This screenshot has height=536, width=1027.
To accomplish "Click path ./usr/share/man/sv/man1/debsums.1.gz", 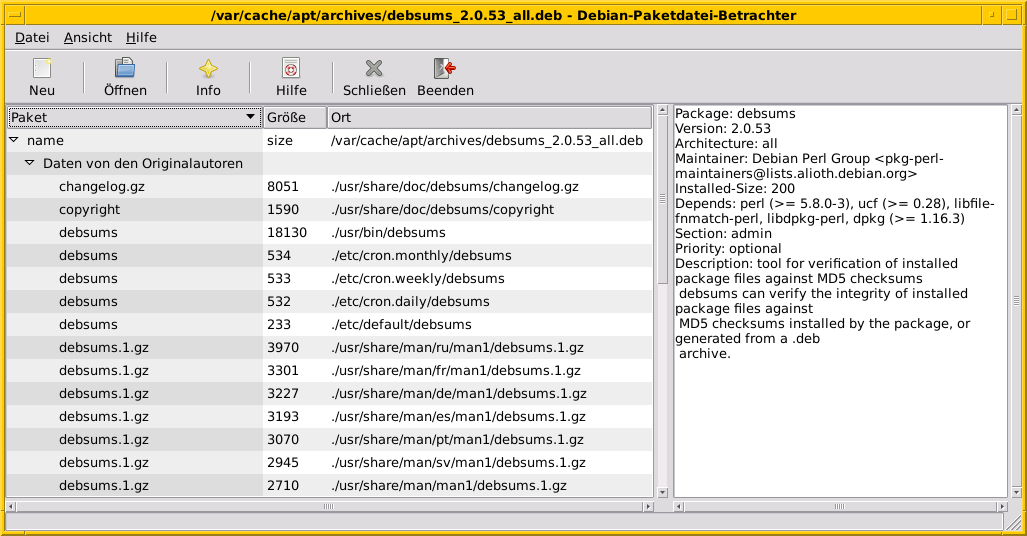I will (458, 462).
